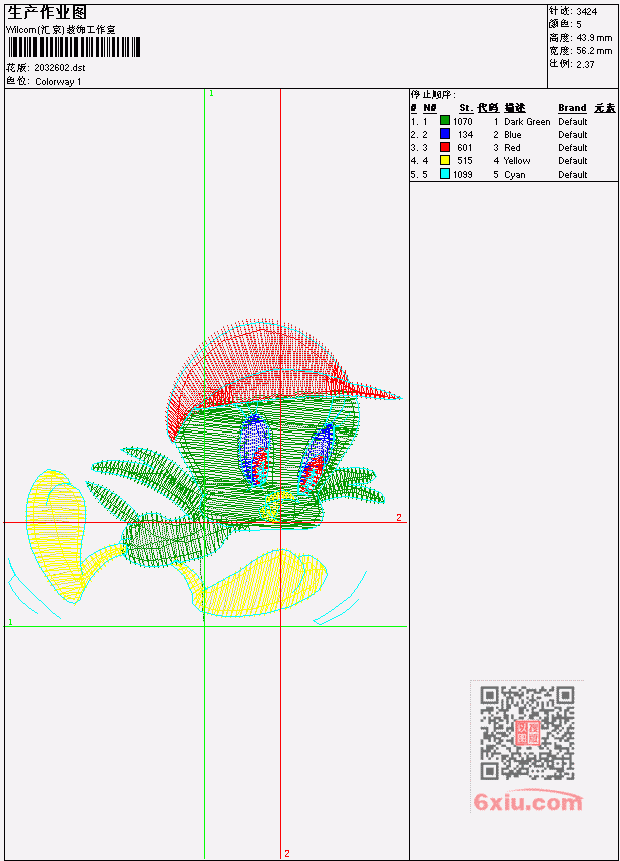
Task: Click the 代码 column header
Action: pos(488,108)
